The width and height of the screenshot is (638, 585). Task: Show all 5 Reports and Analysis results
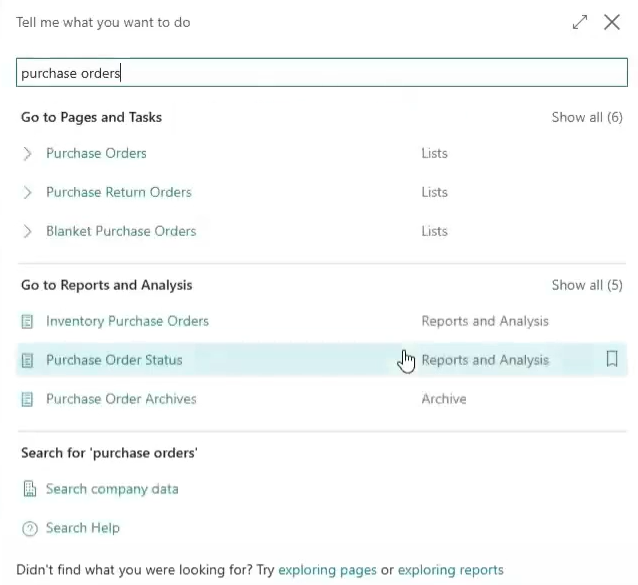pos(587,285)
